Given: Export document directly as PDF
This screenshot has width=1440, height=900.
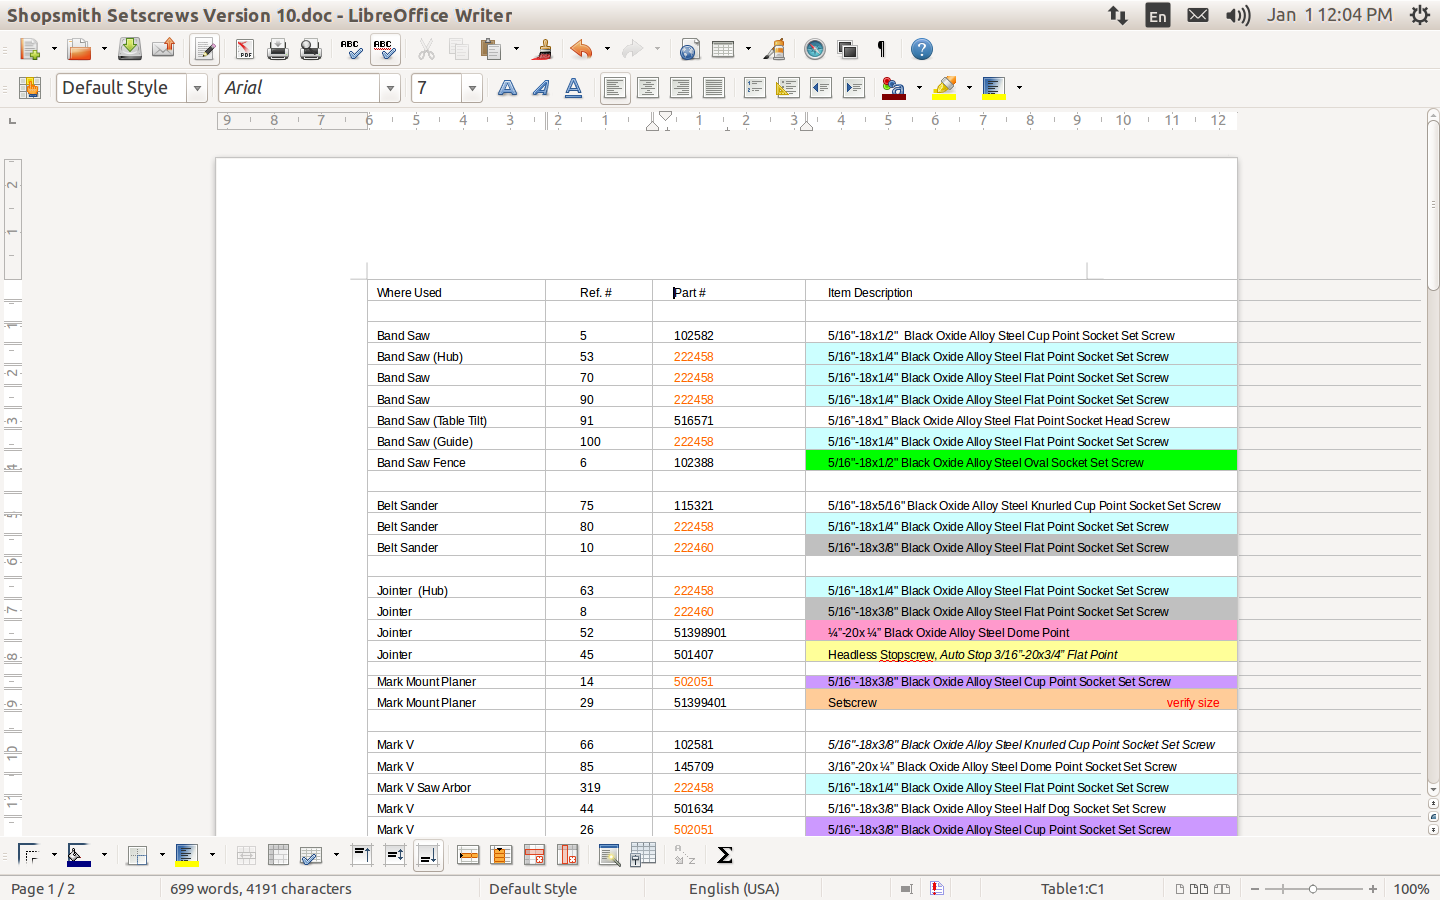Looking at the screenshot, I should pyautogui.click(x=245, y=49).
